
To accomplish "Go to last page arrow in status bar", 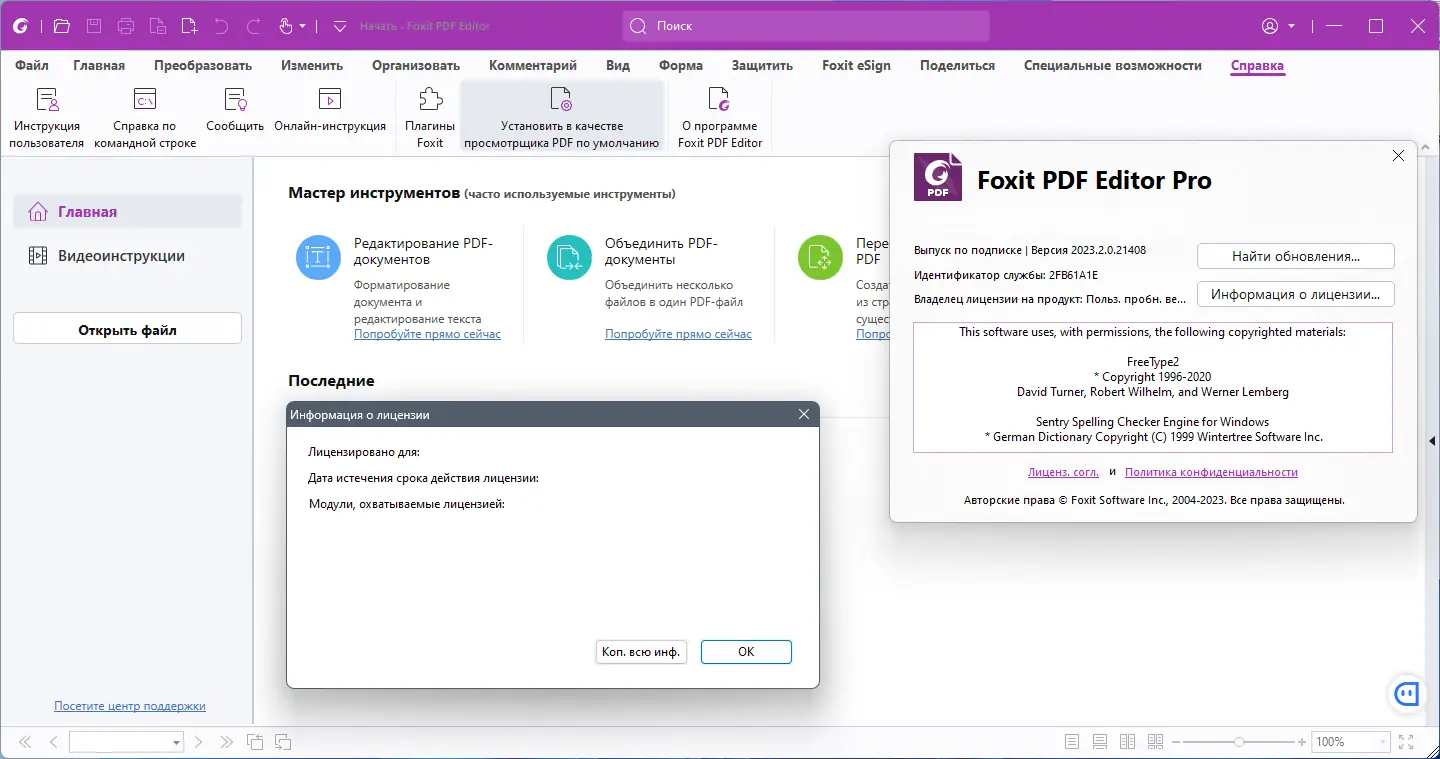I will pos(227,742).
